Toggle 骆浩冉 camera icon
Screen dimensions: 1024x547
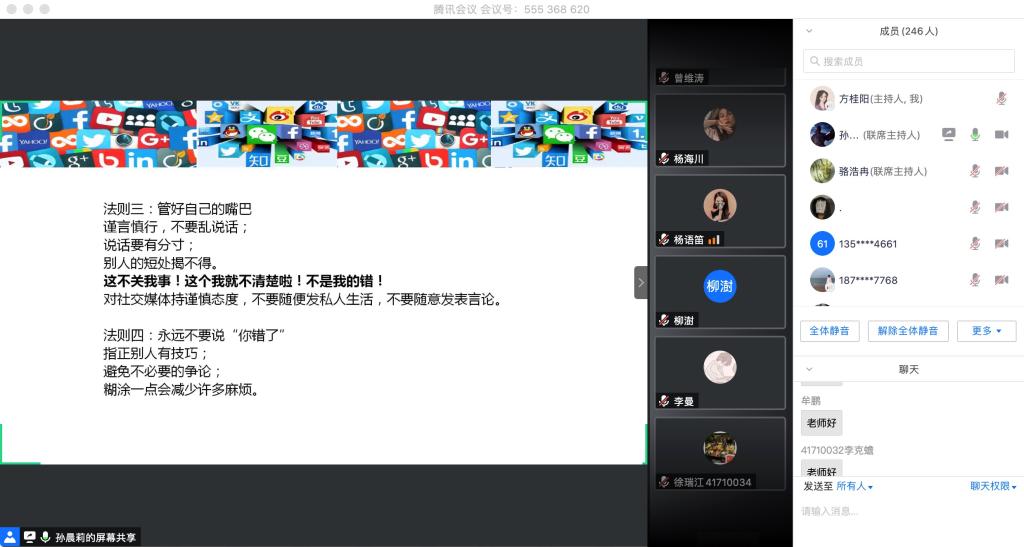[x=1001, y=171]
